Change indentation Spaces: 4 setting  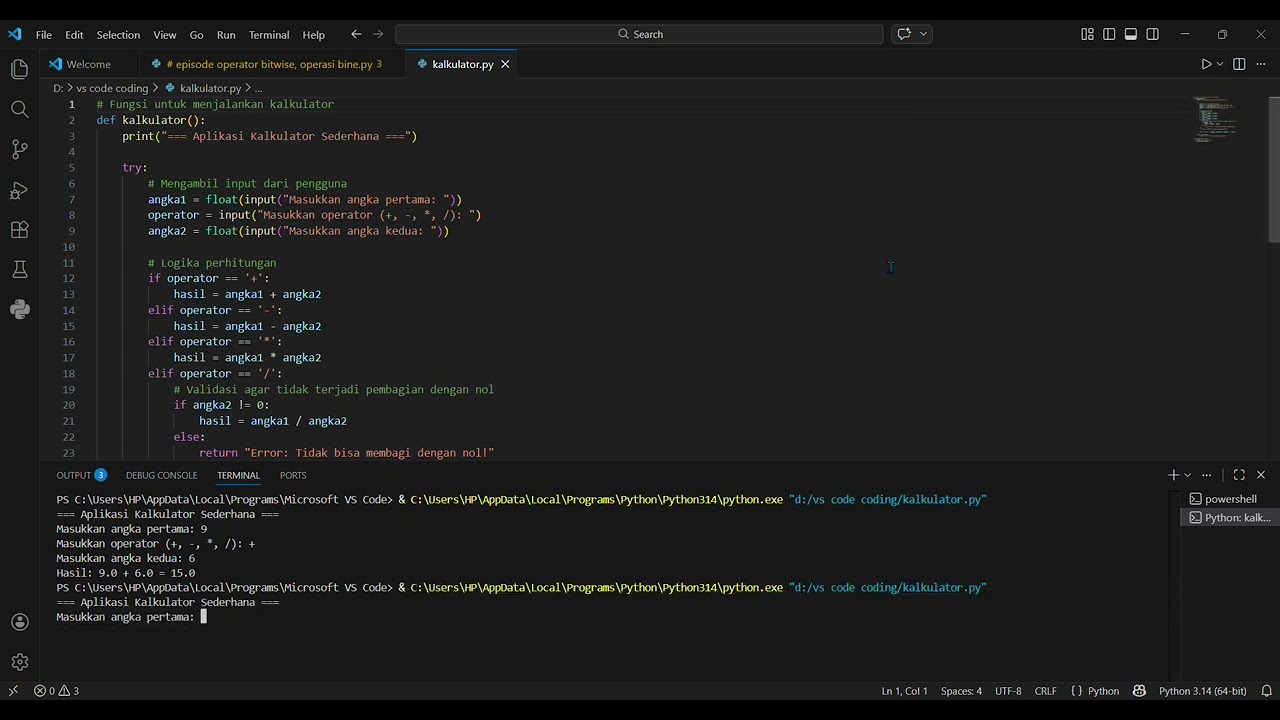(961, 691)
